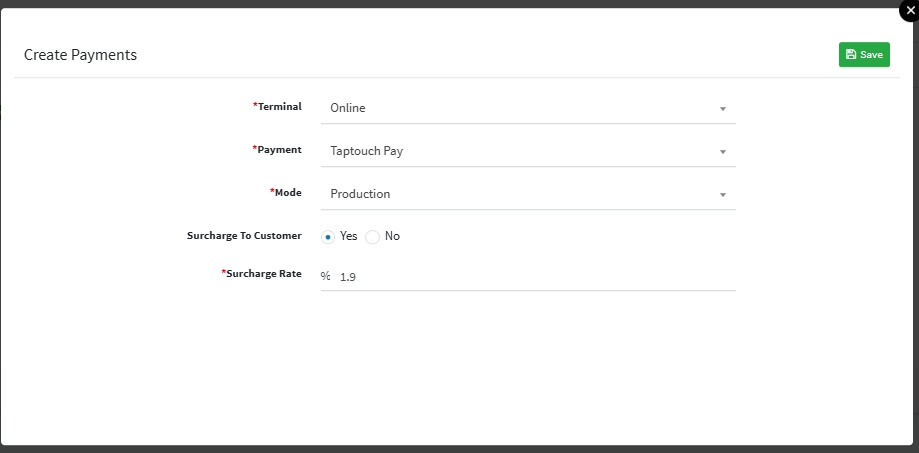The width and height of the screenshot is (919, 453).
Task: Open the Mode dropdown showing Production
Action: (x=520, y=194)
